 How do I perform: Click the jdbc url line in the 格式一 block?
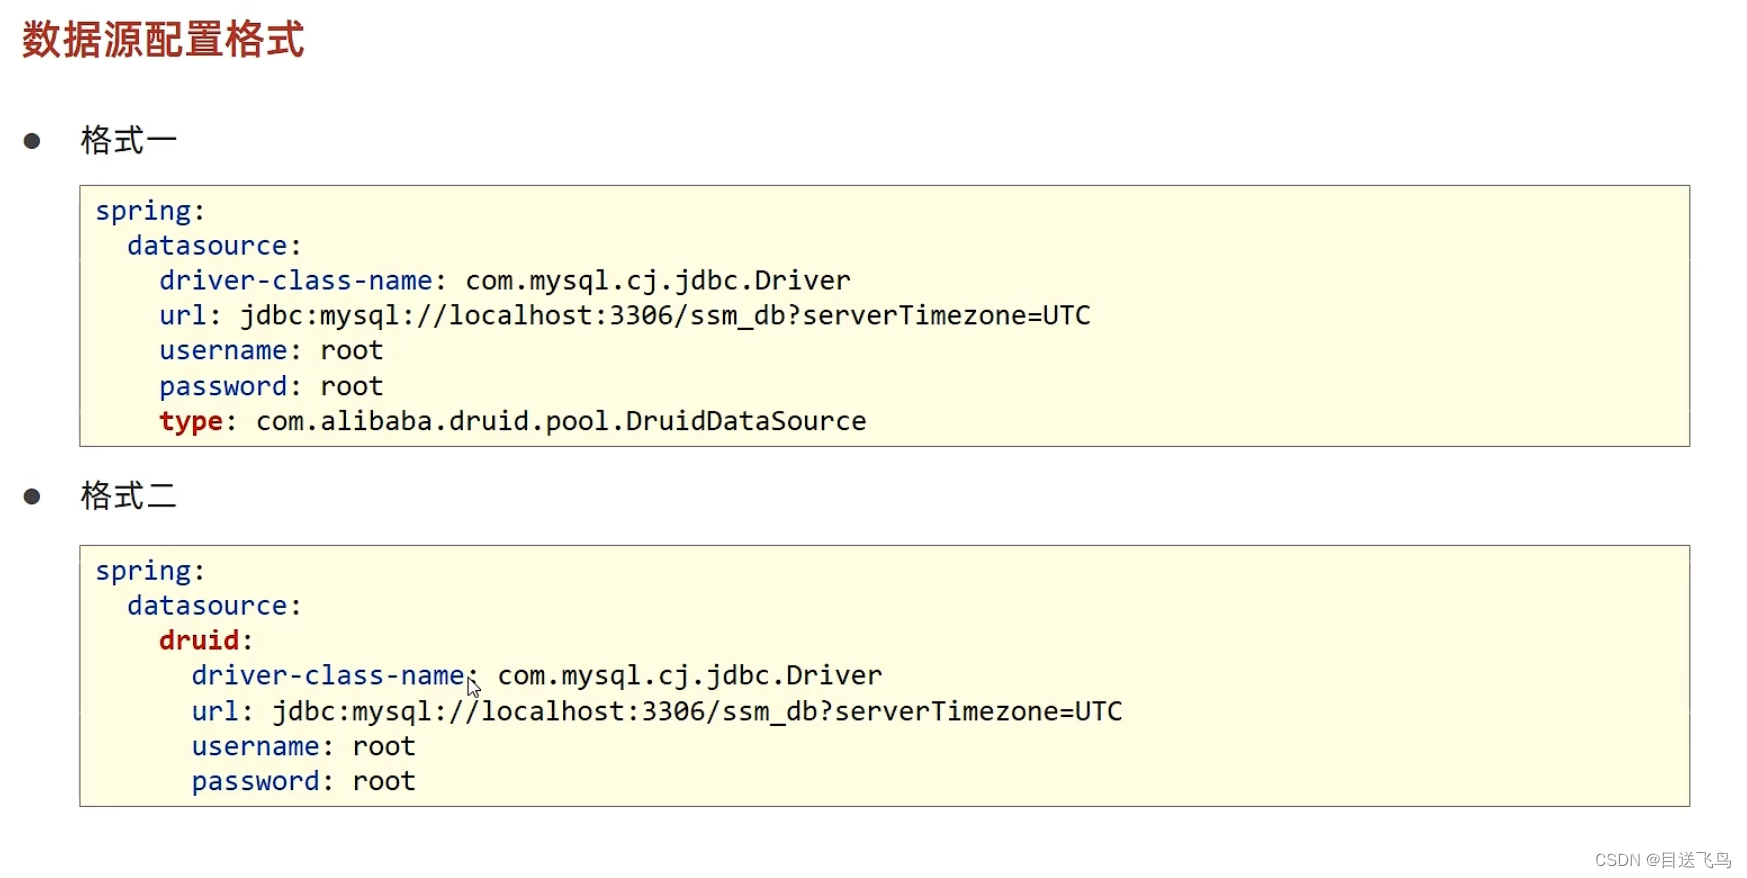(x=625, y=316)
